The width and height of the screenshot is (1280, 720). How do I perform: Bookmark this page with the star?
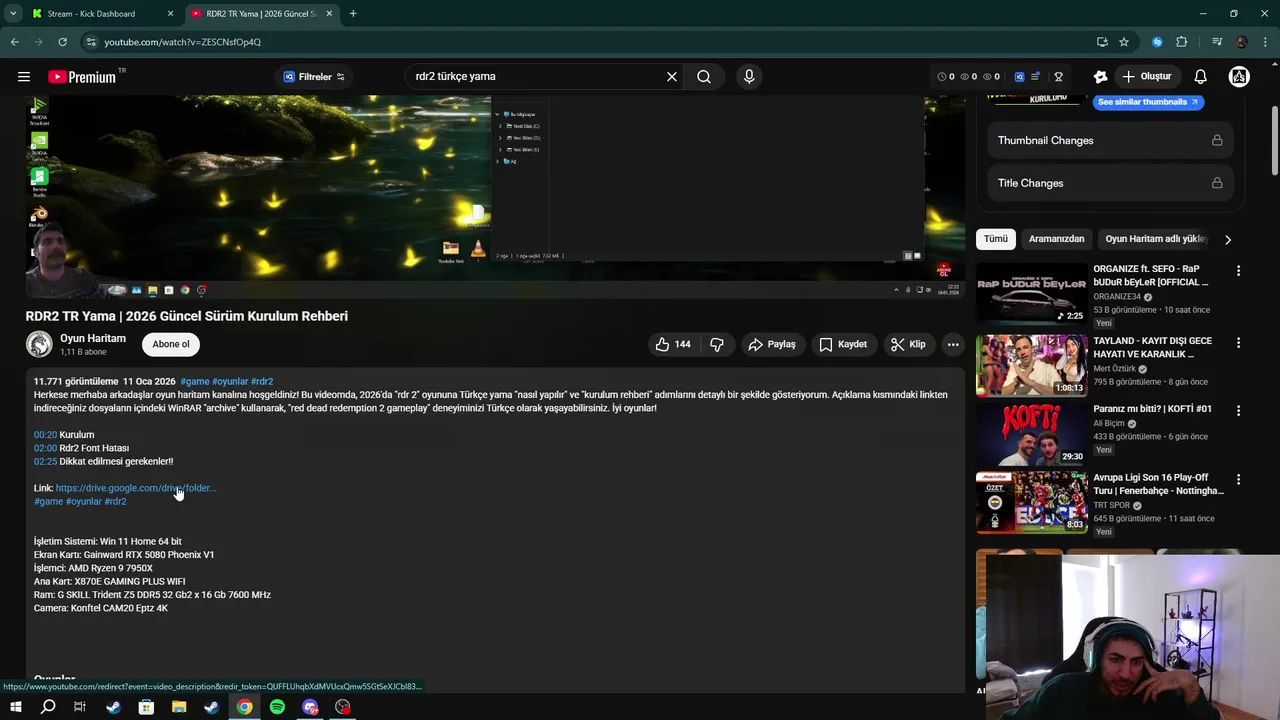point(1124,42)
